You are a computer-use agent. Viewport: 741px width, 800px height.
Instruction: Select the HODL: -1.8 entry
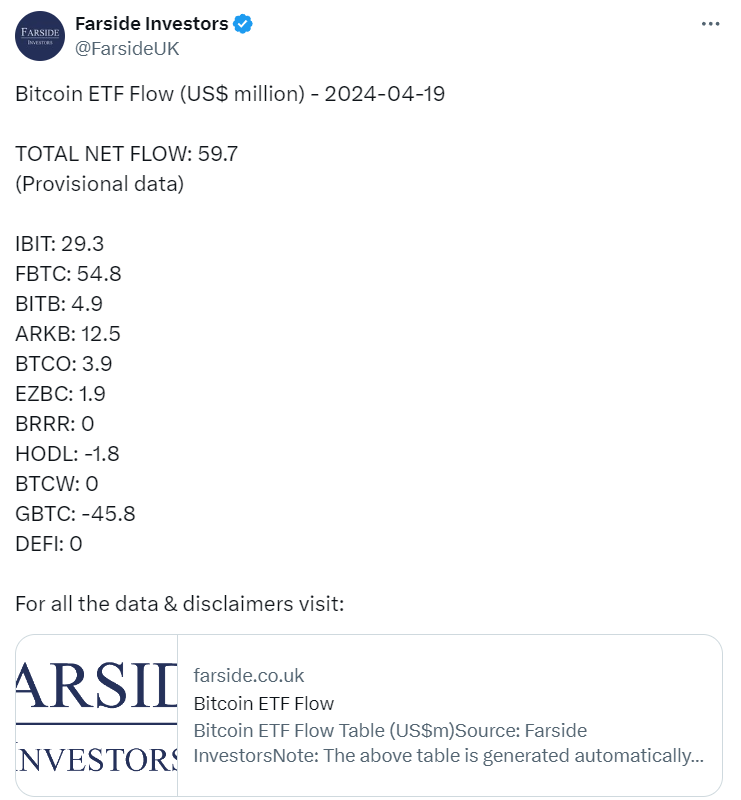pyautogui.click(x=67, y=454)
